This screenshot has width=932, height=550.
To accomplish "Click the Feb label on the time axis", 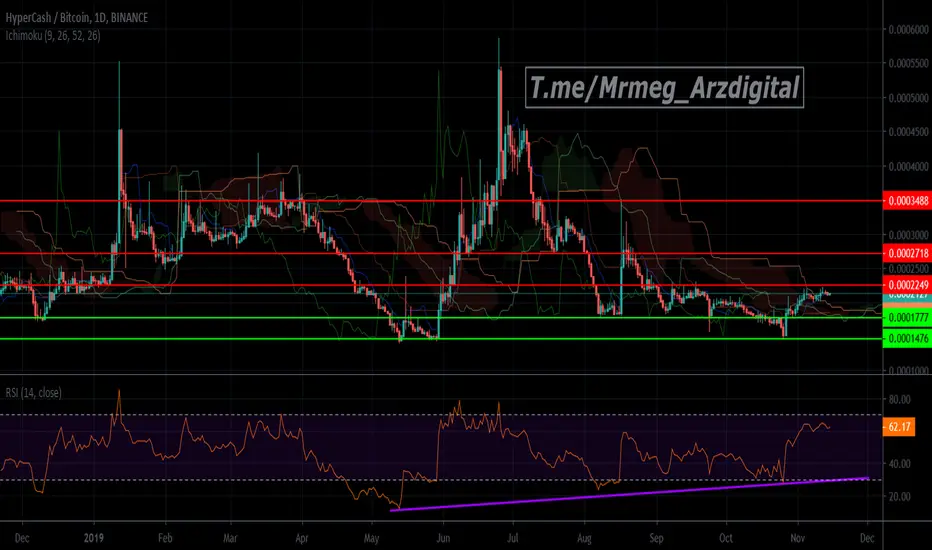I will point(165,538).
